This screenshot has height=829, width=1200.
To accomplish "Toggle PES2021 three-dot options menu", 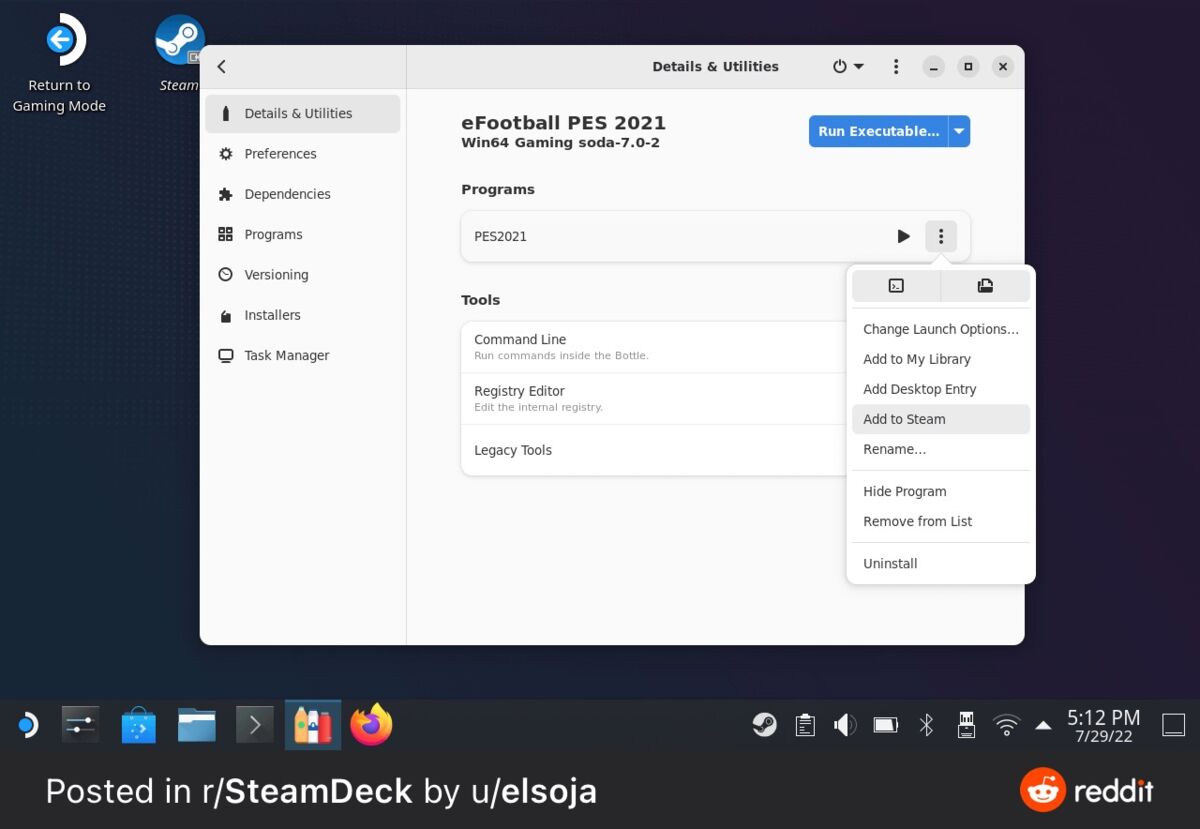I will [940, 236].
